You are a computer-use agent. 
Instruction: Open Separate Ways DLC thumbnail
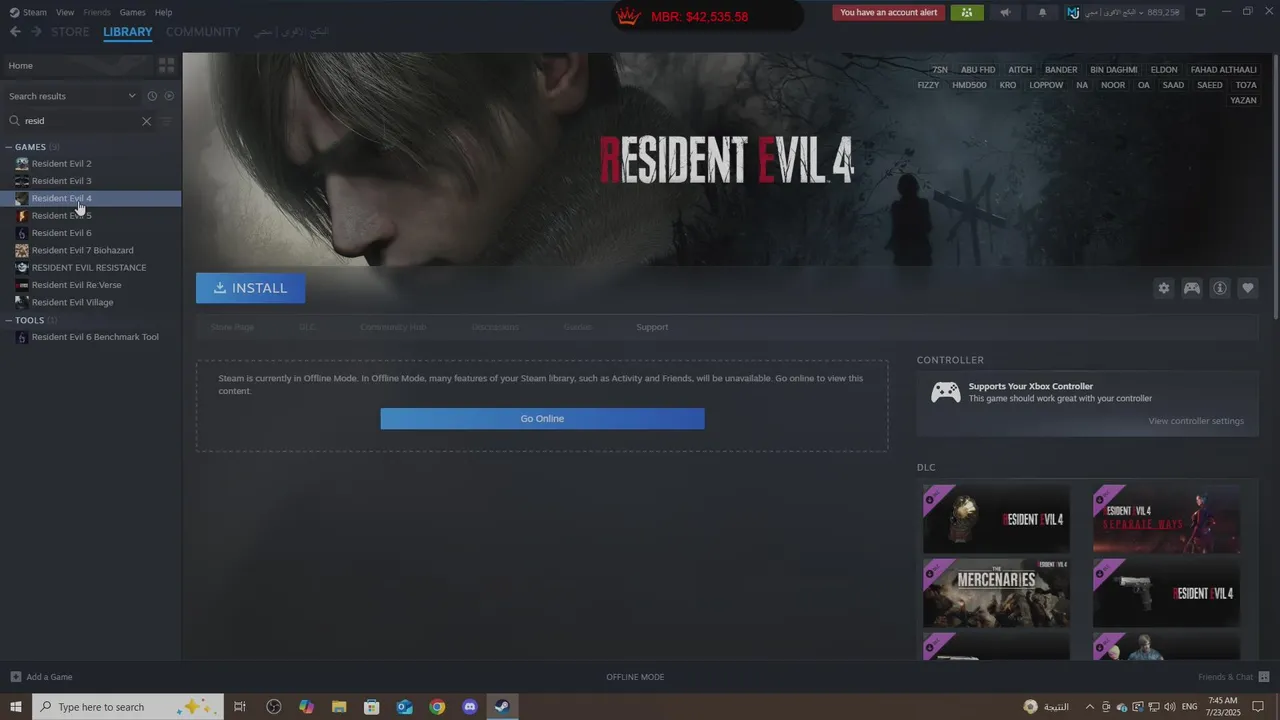(1166, 519)
